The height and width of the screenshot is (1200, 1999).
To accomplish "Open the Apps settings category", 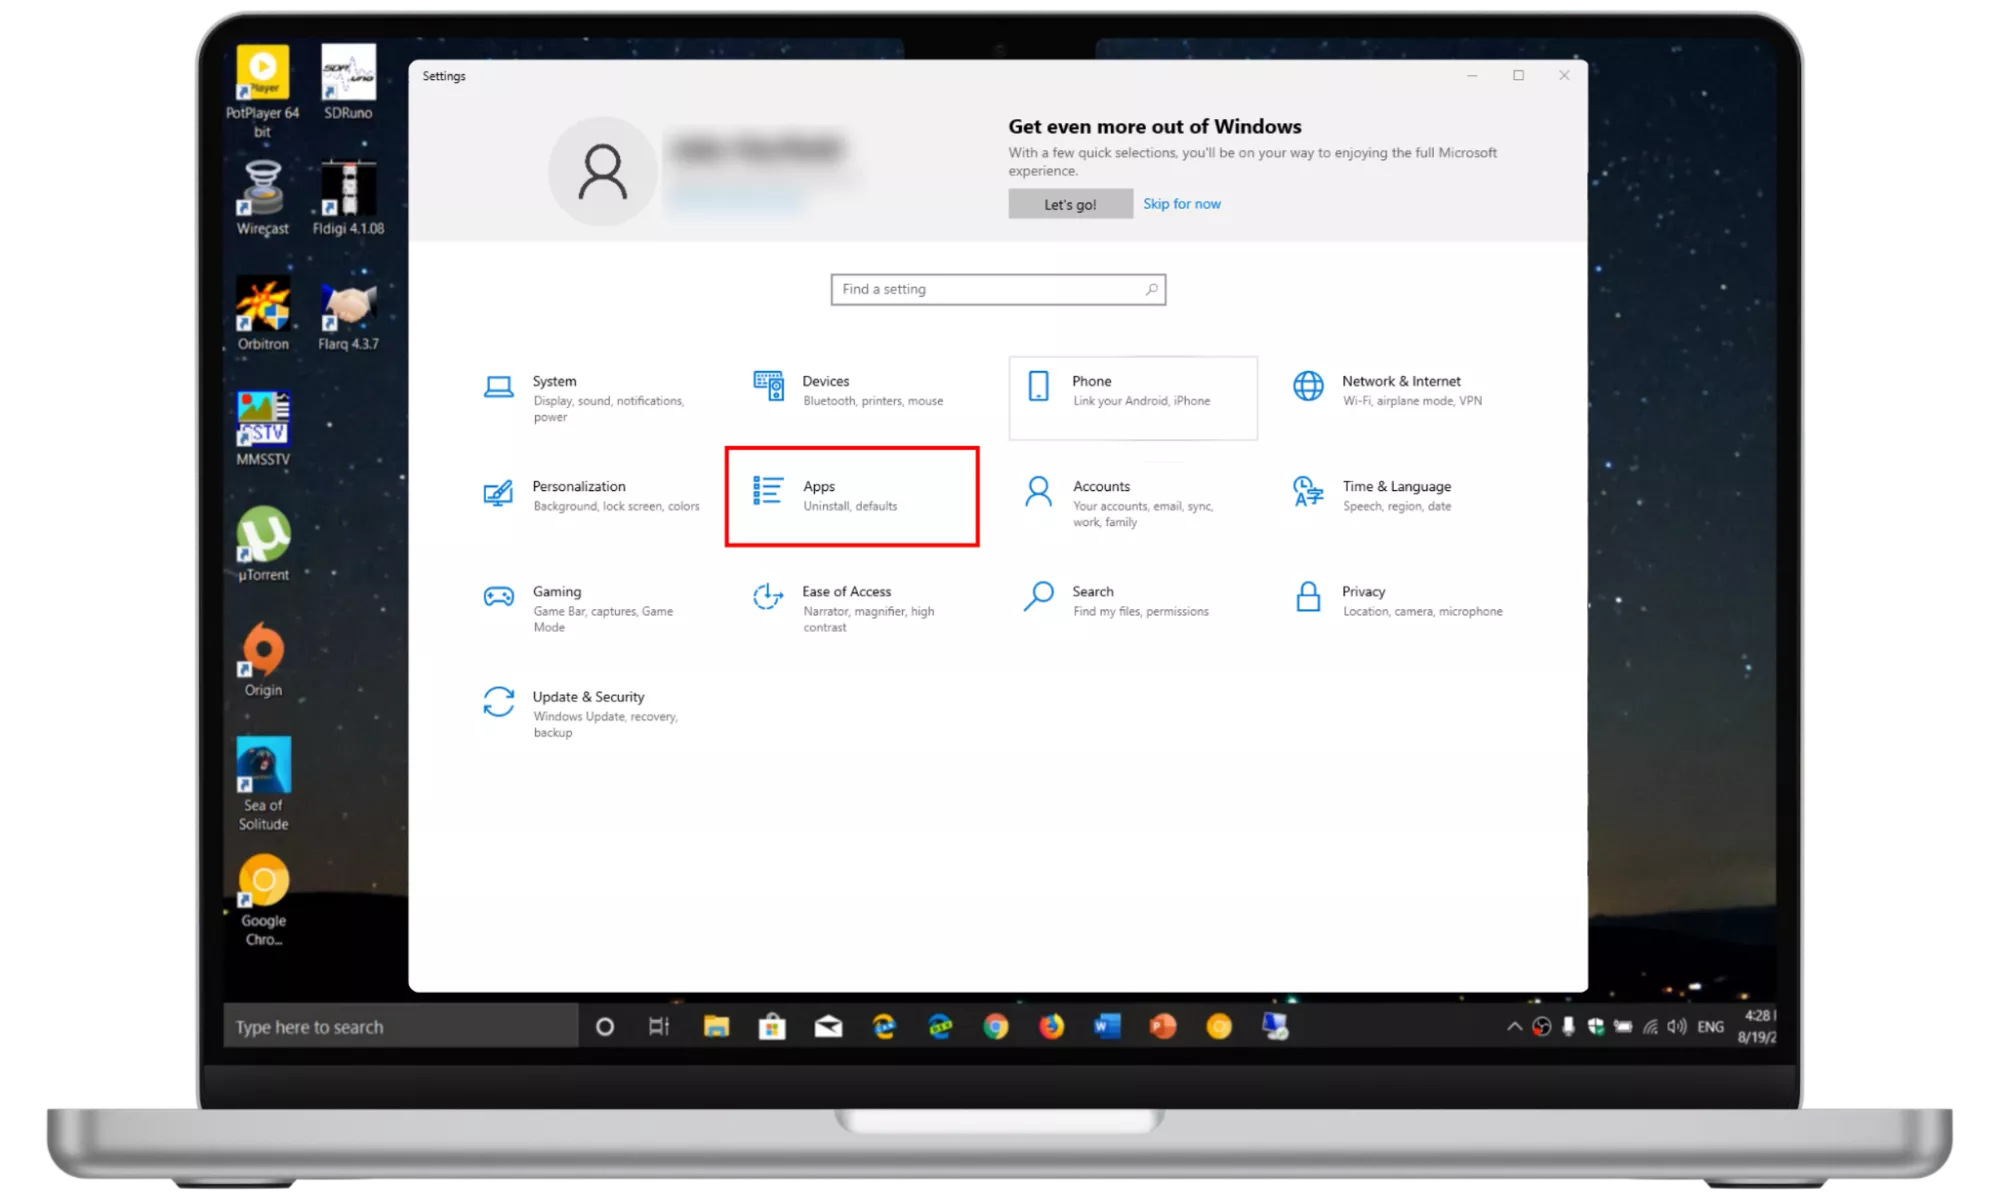I will [x=851, y=496].
